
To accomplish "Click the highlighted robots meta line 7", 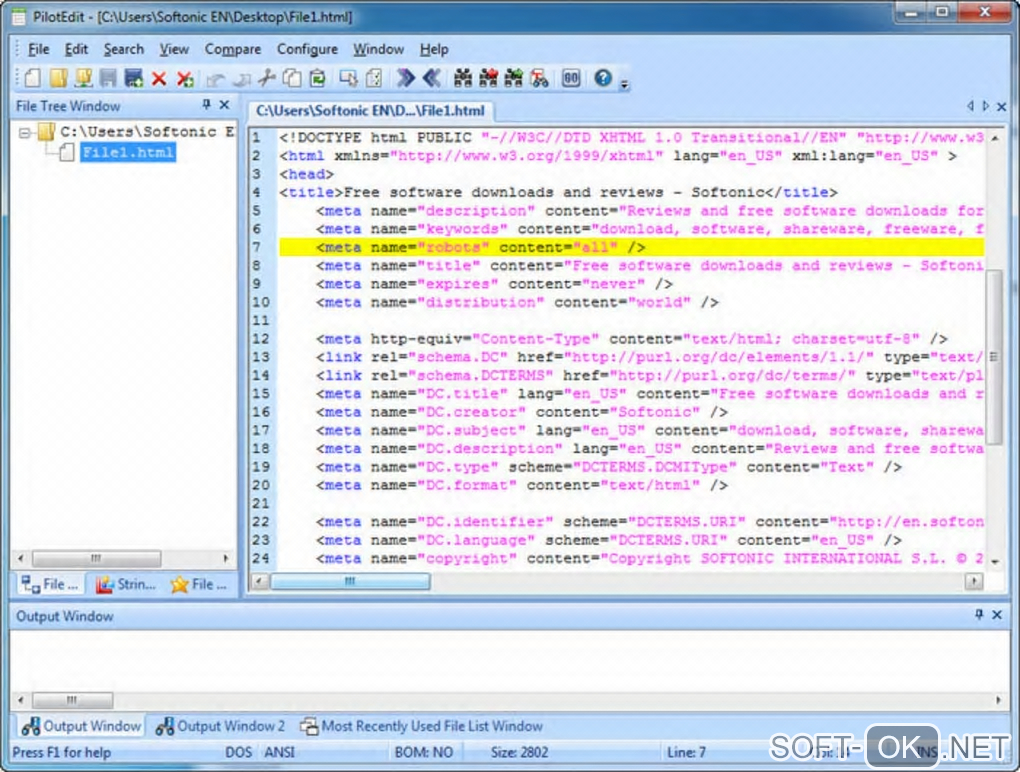I will point(631,247).
